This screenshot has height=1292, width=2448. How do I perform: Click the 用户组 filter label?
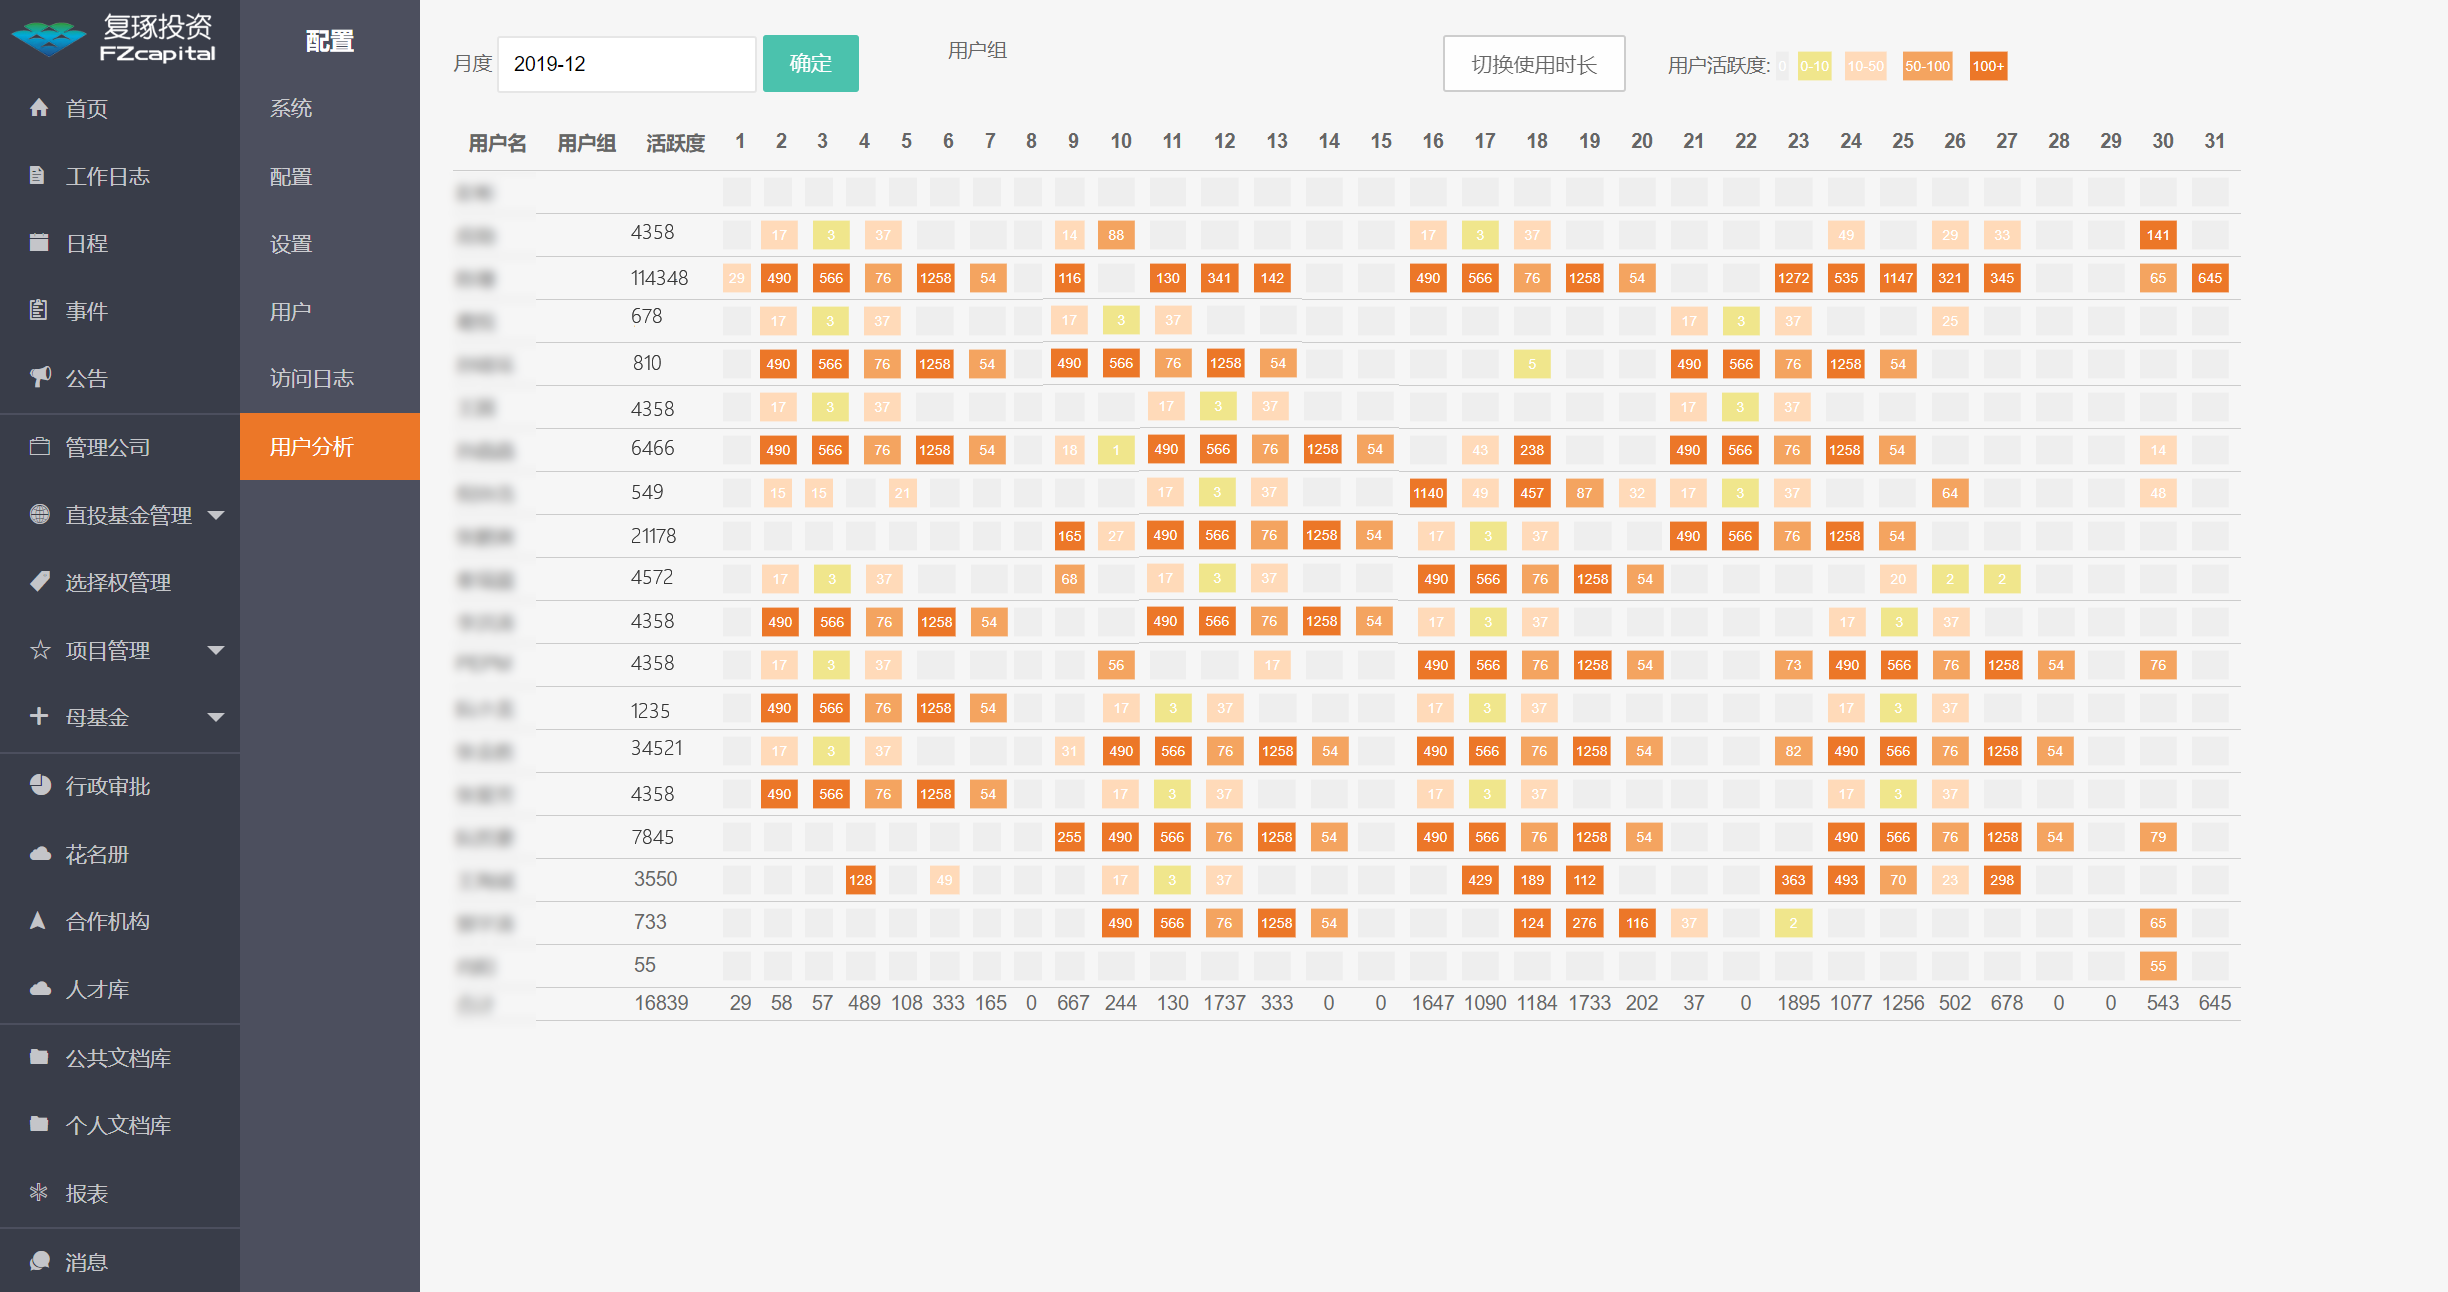pyautogui.click(x=977, y=50)
